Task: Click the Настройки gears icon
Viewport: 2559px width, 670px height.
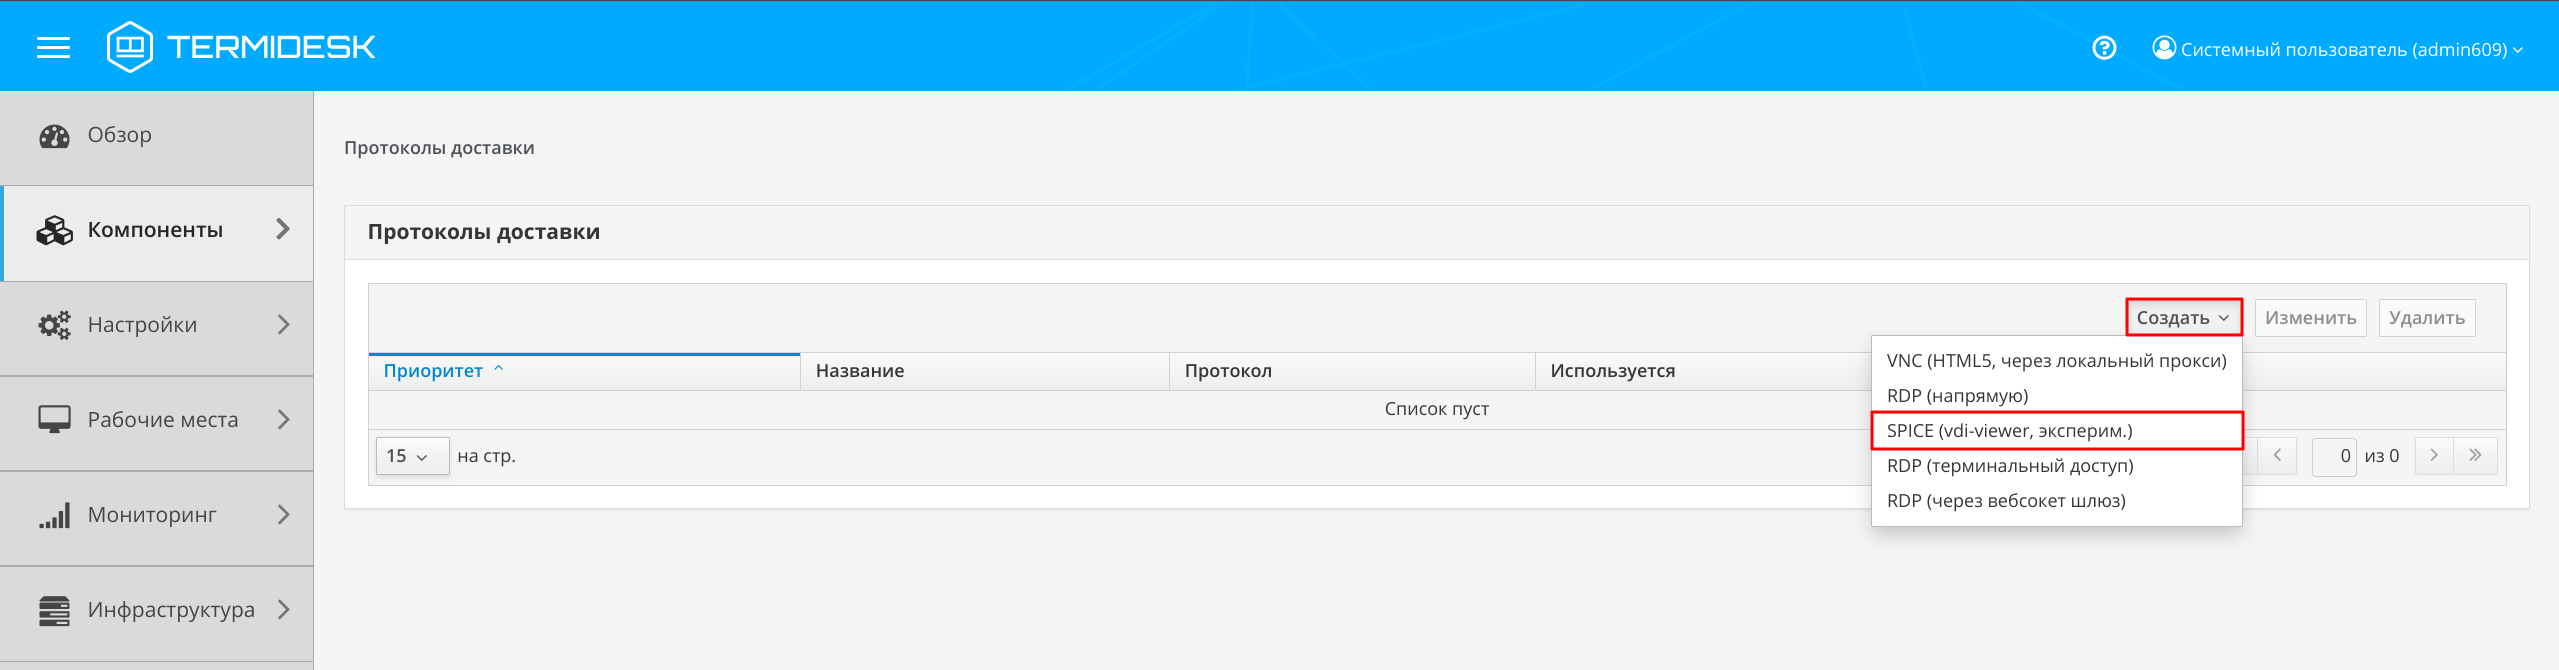Action: pos(54,325)
